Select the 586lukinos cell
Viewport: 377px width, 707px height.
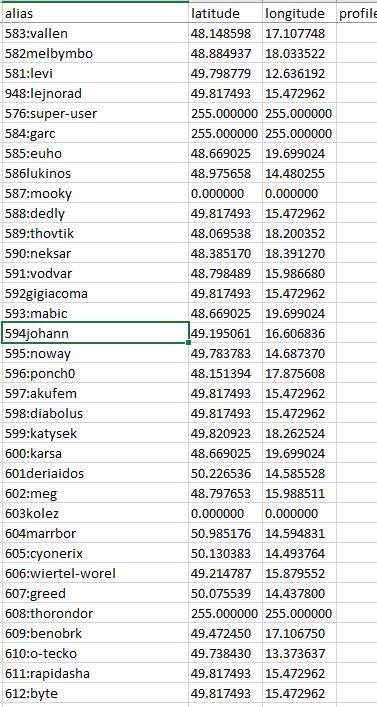(x=95, y=174)
